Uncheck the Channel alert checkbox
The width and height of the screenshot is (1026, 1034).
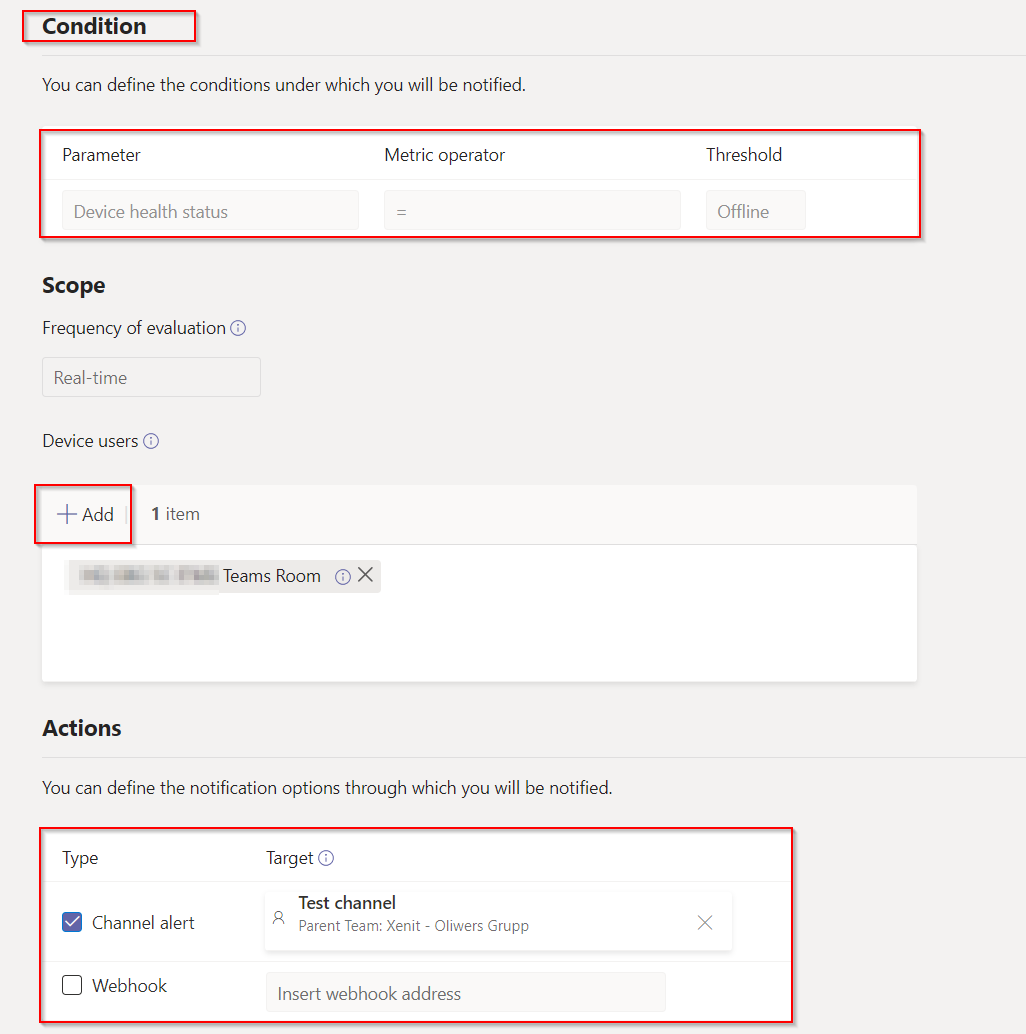[72, 922]
